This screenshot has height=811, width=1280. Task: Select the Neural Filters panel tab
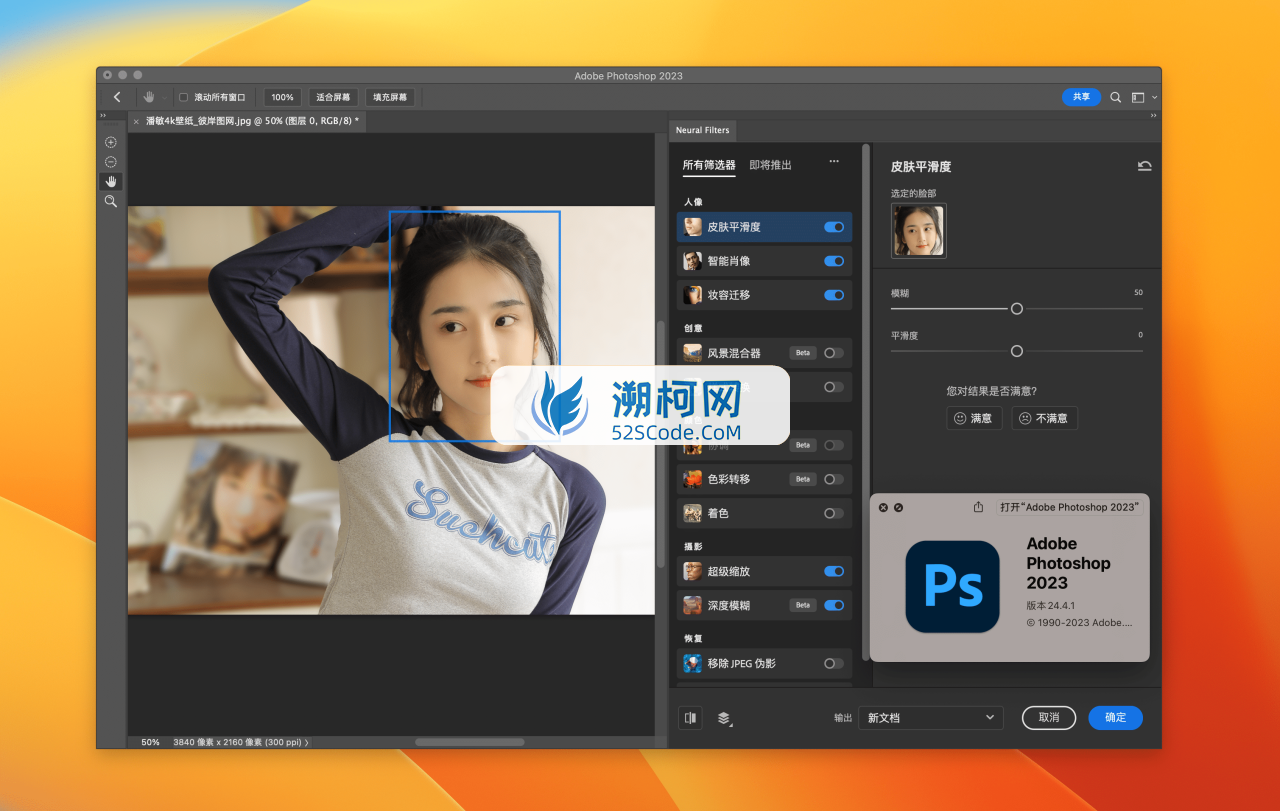pyautogui.click(x=702, y=130)
